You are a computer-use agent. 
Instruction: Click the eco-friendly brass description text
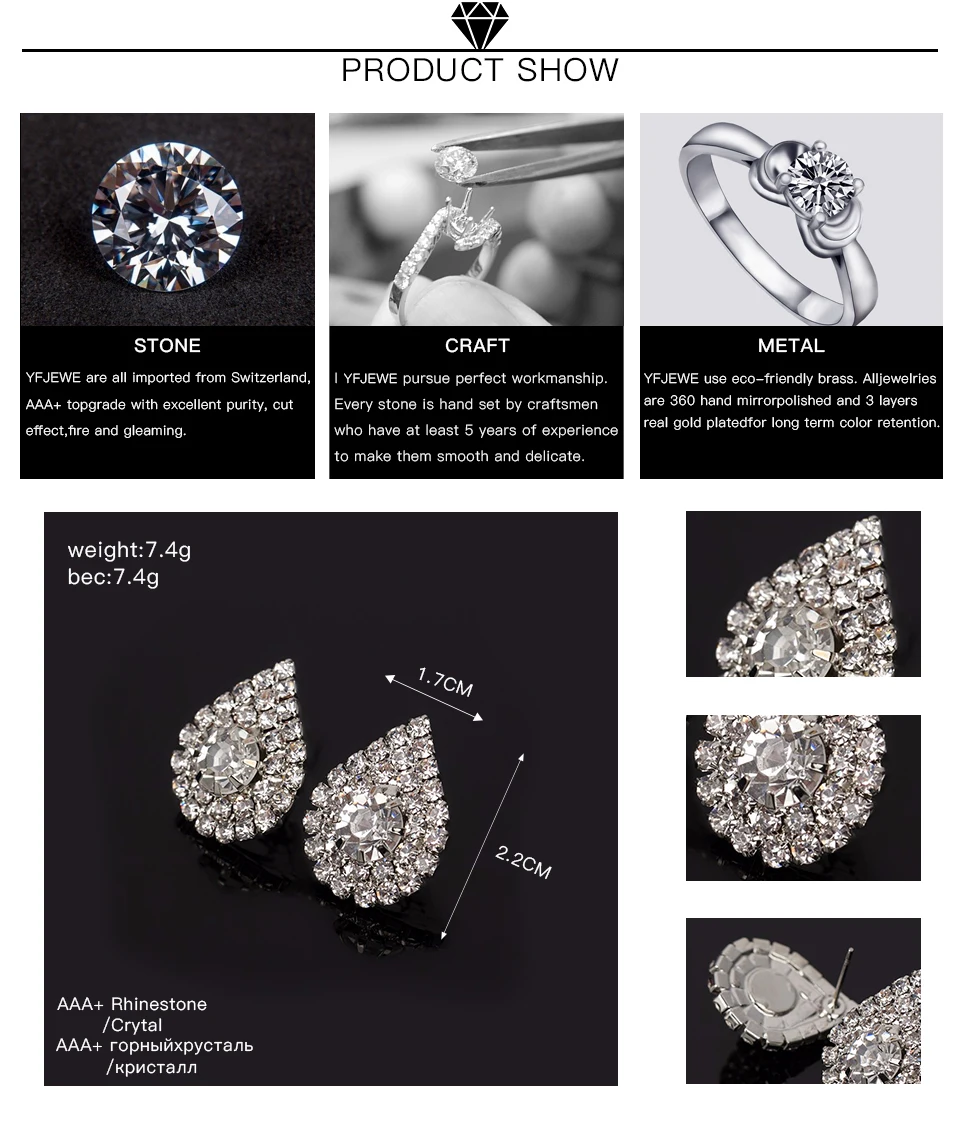[x=791, y=400]
